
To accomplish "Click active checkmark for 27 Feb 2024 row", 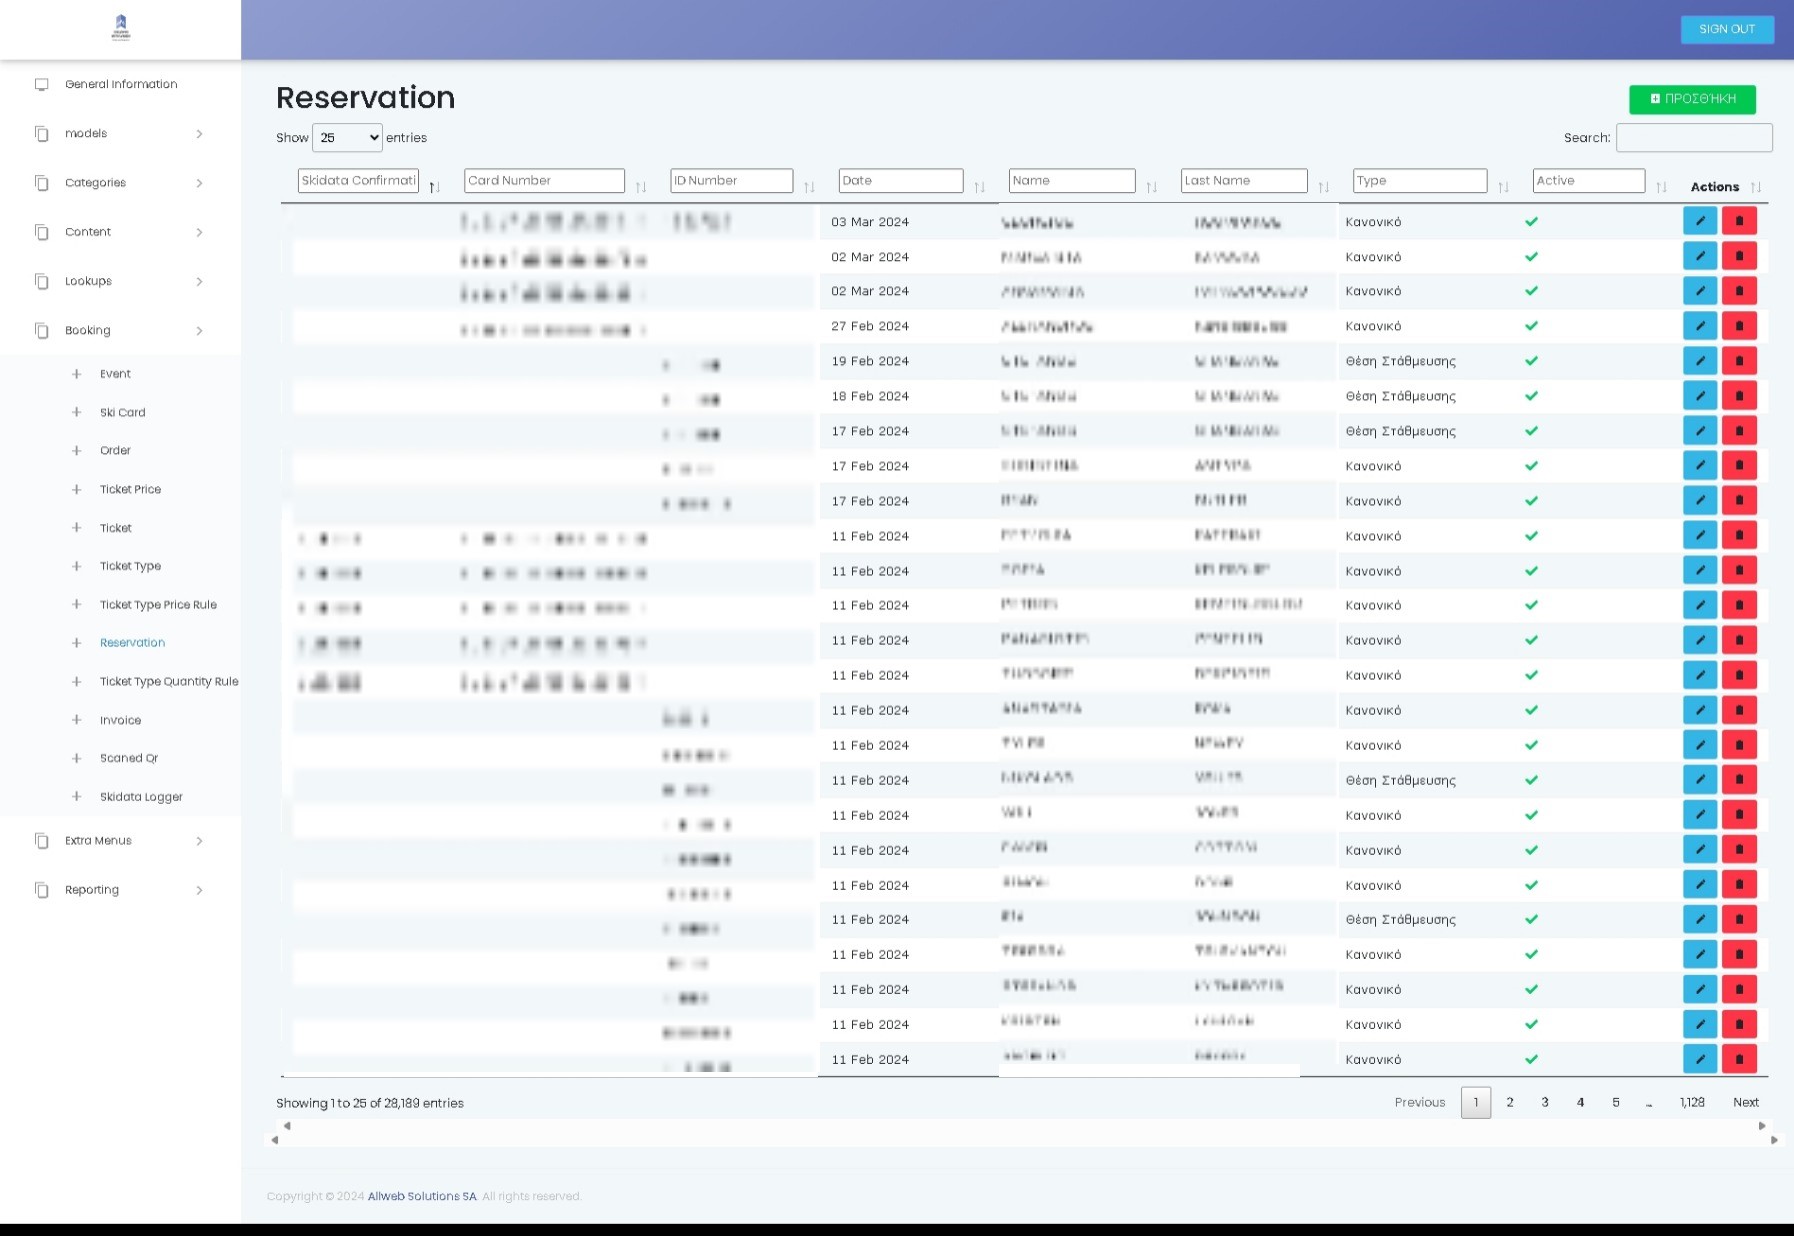I will (1531, 326).
